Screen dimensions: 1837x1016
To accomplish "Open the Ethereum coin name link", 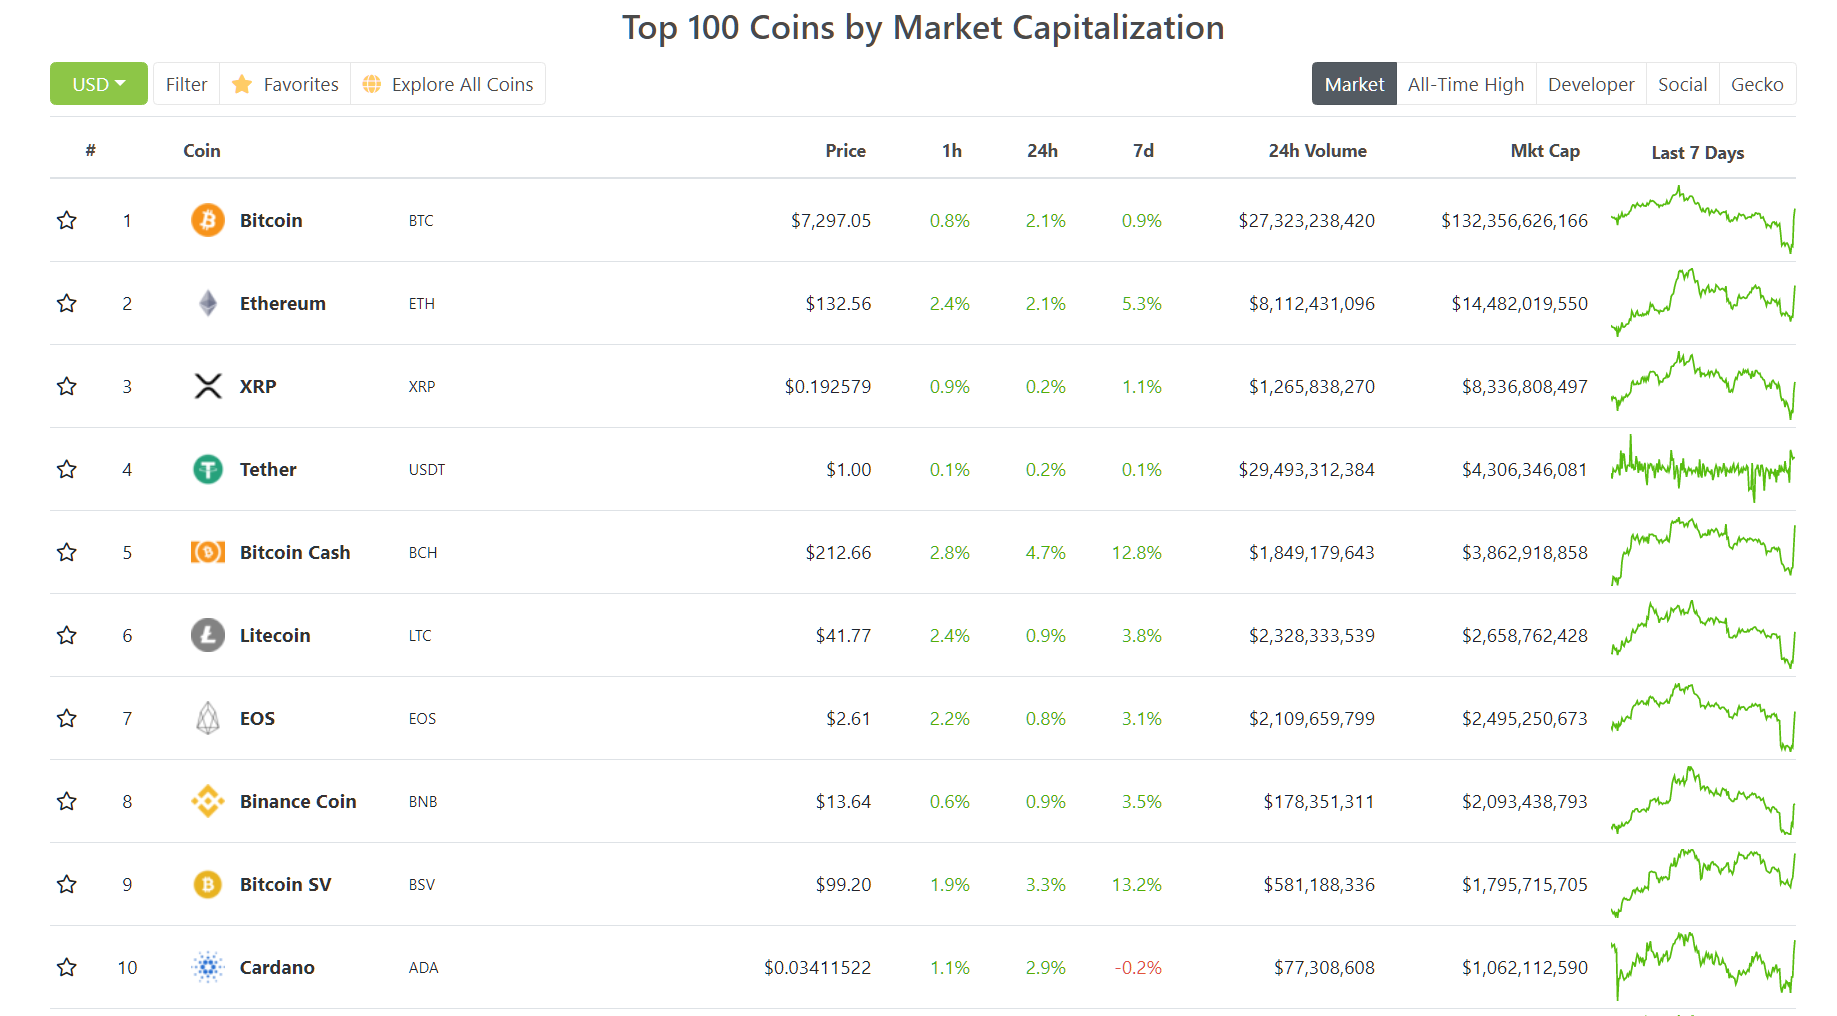I will pos(283,303).
